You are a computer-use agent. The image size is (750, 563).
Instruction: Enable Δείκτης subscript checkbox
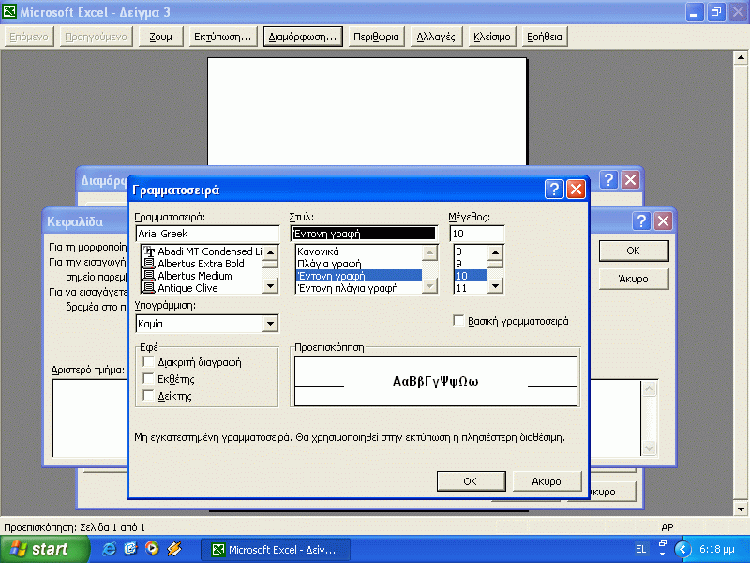pos(148,396)
